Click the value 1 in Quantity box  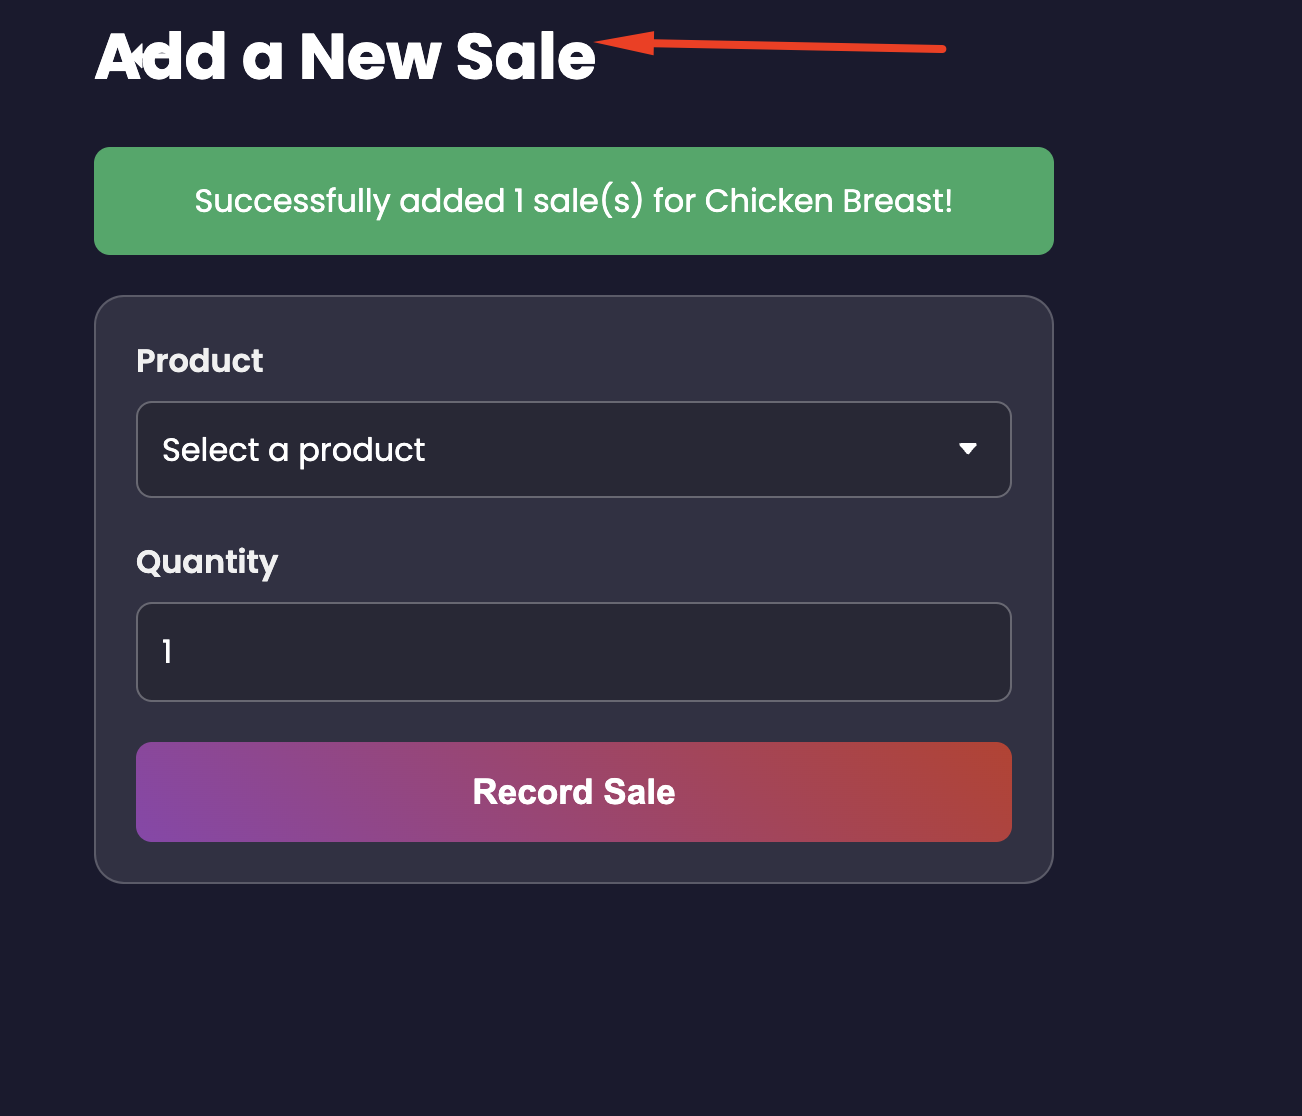click(x=167, y=652)
